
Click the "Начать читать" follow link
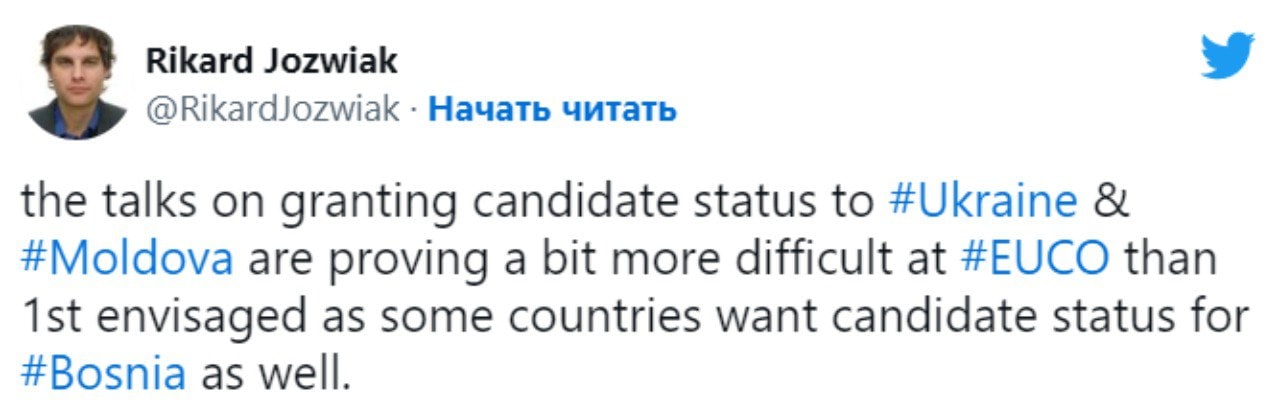coord(553,108)
